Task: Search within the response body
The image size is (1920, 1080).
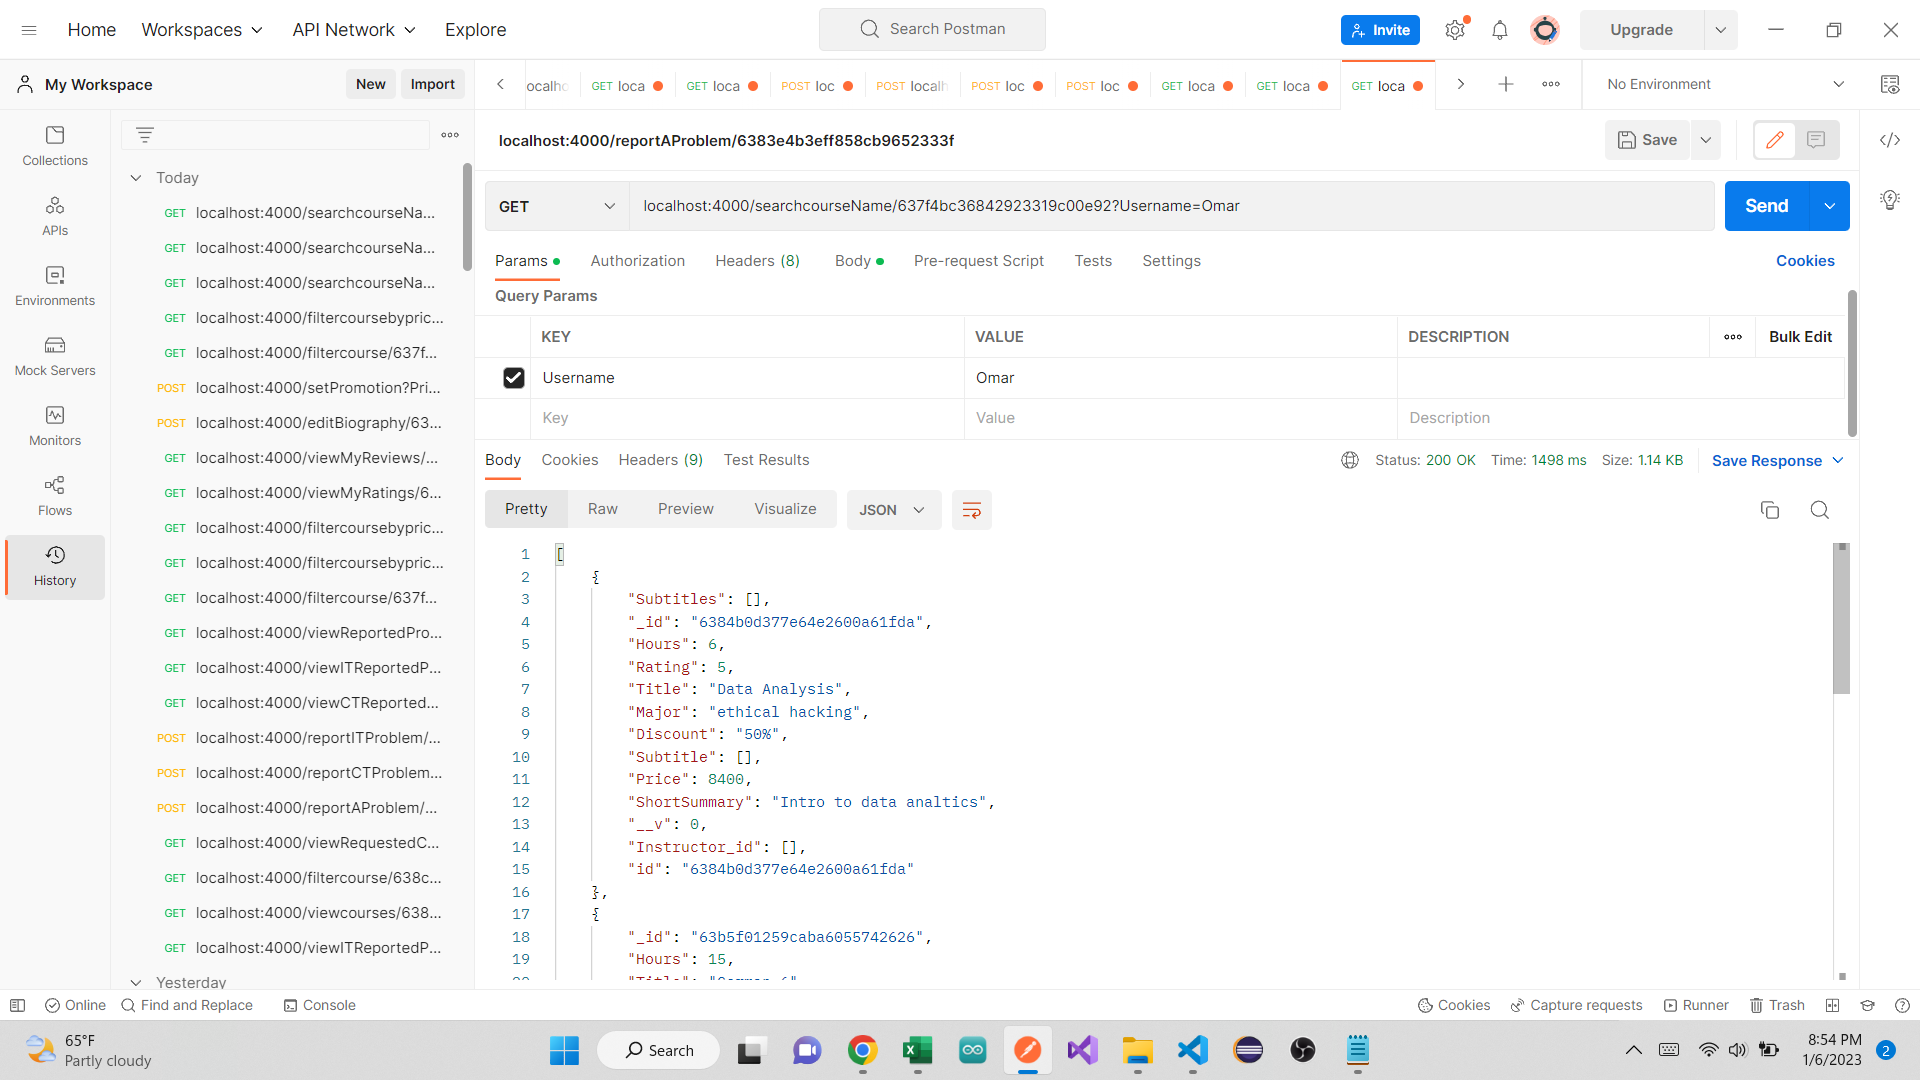Action: click(1819, 510)
